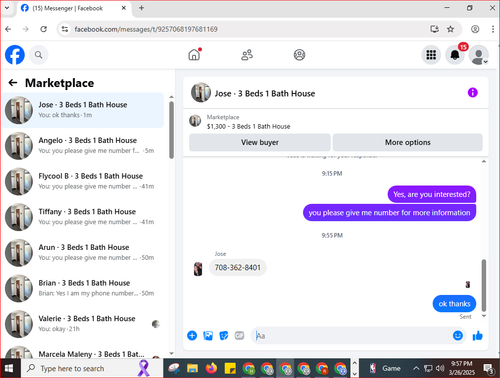View site information icon in address bar

click(65, 29)
